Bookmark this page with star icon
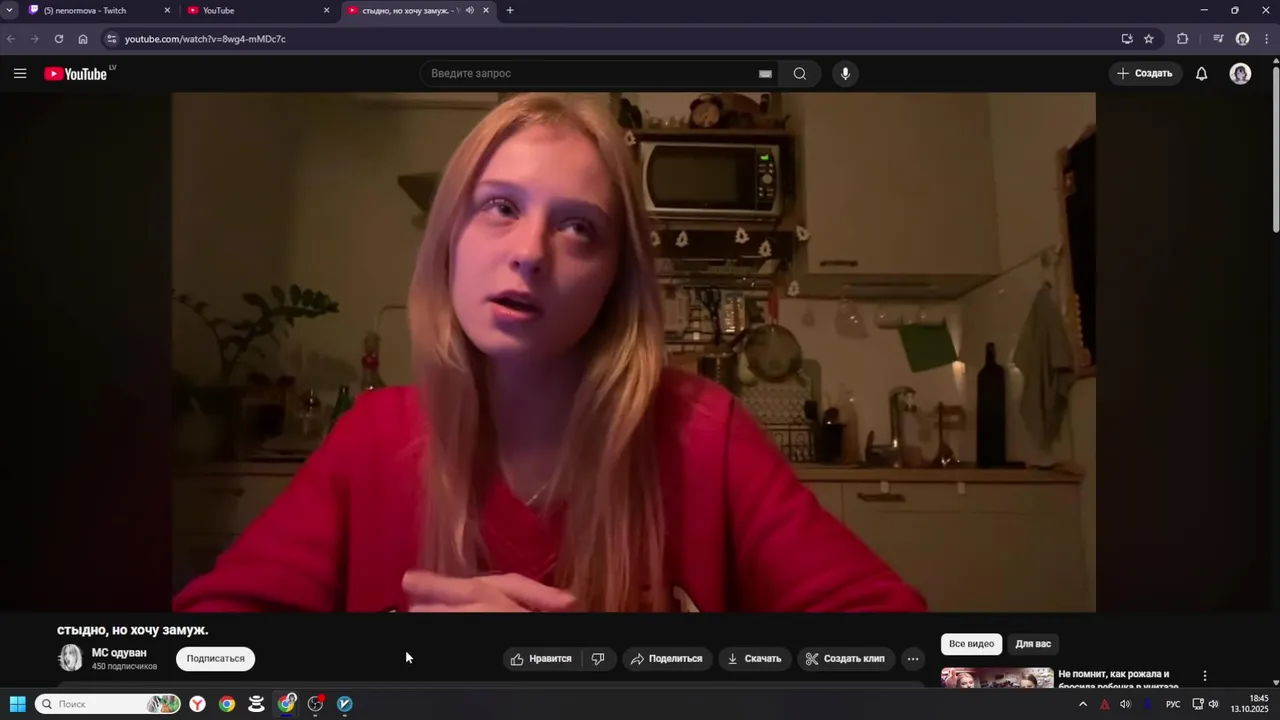 (1149, 39)
